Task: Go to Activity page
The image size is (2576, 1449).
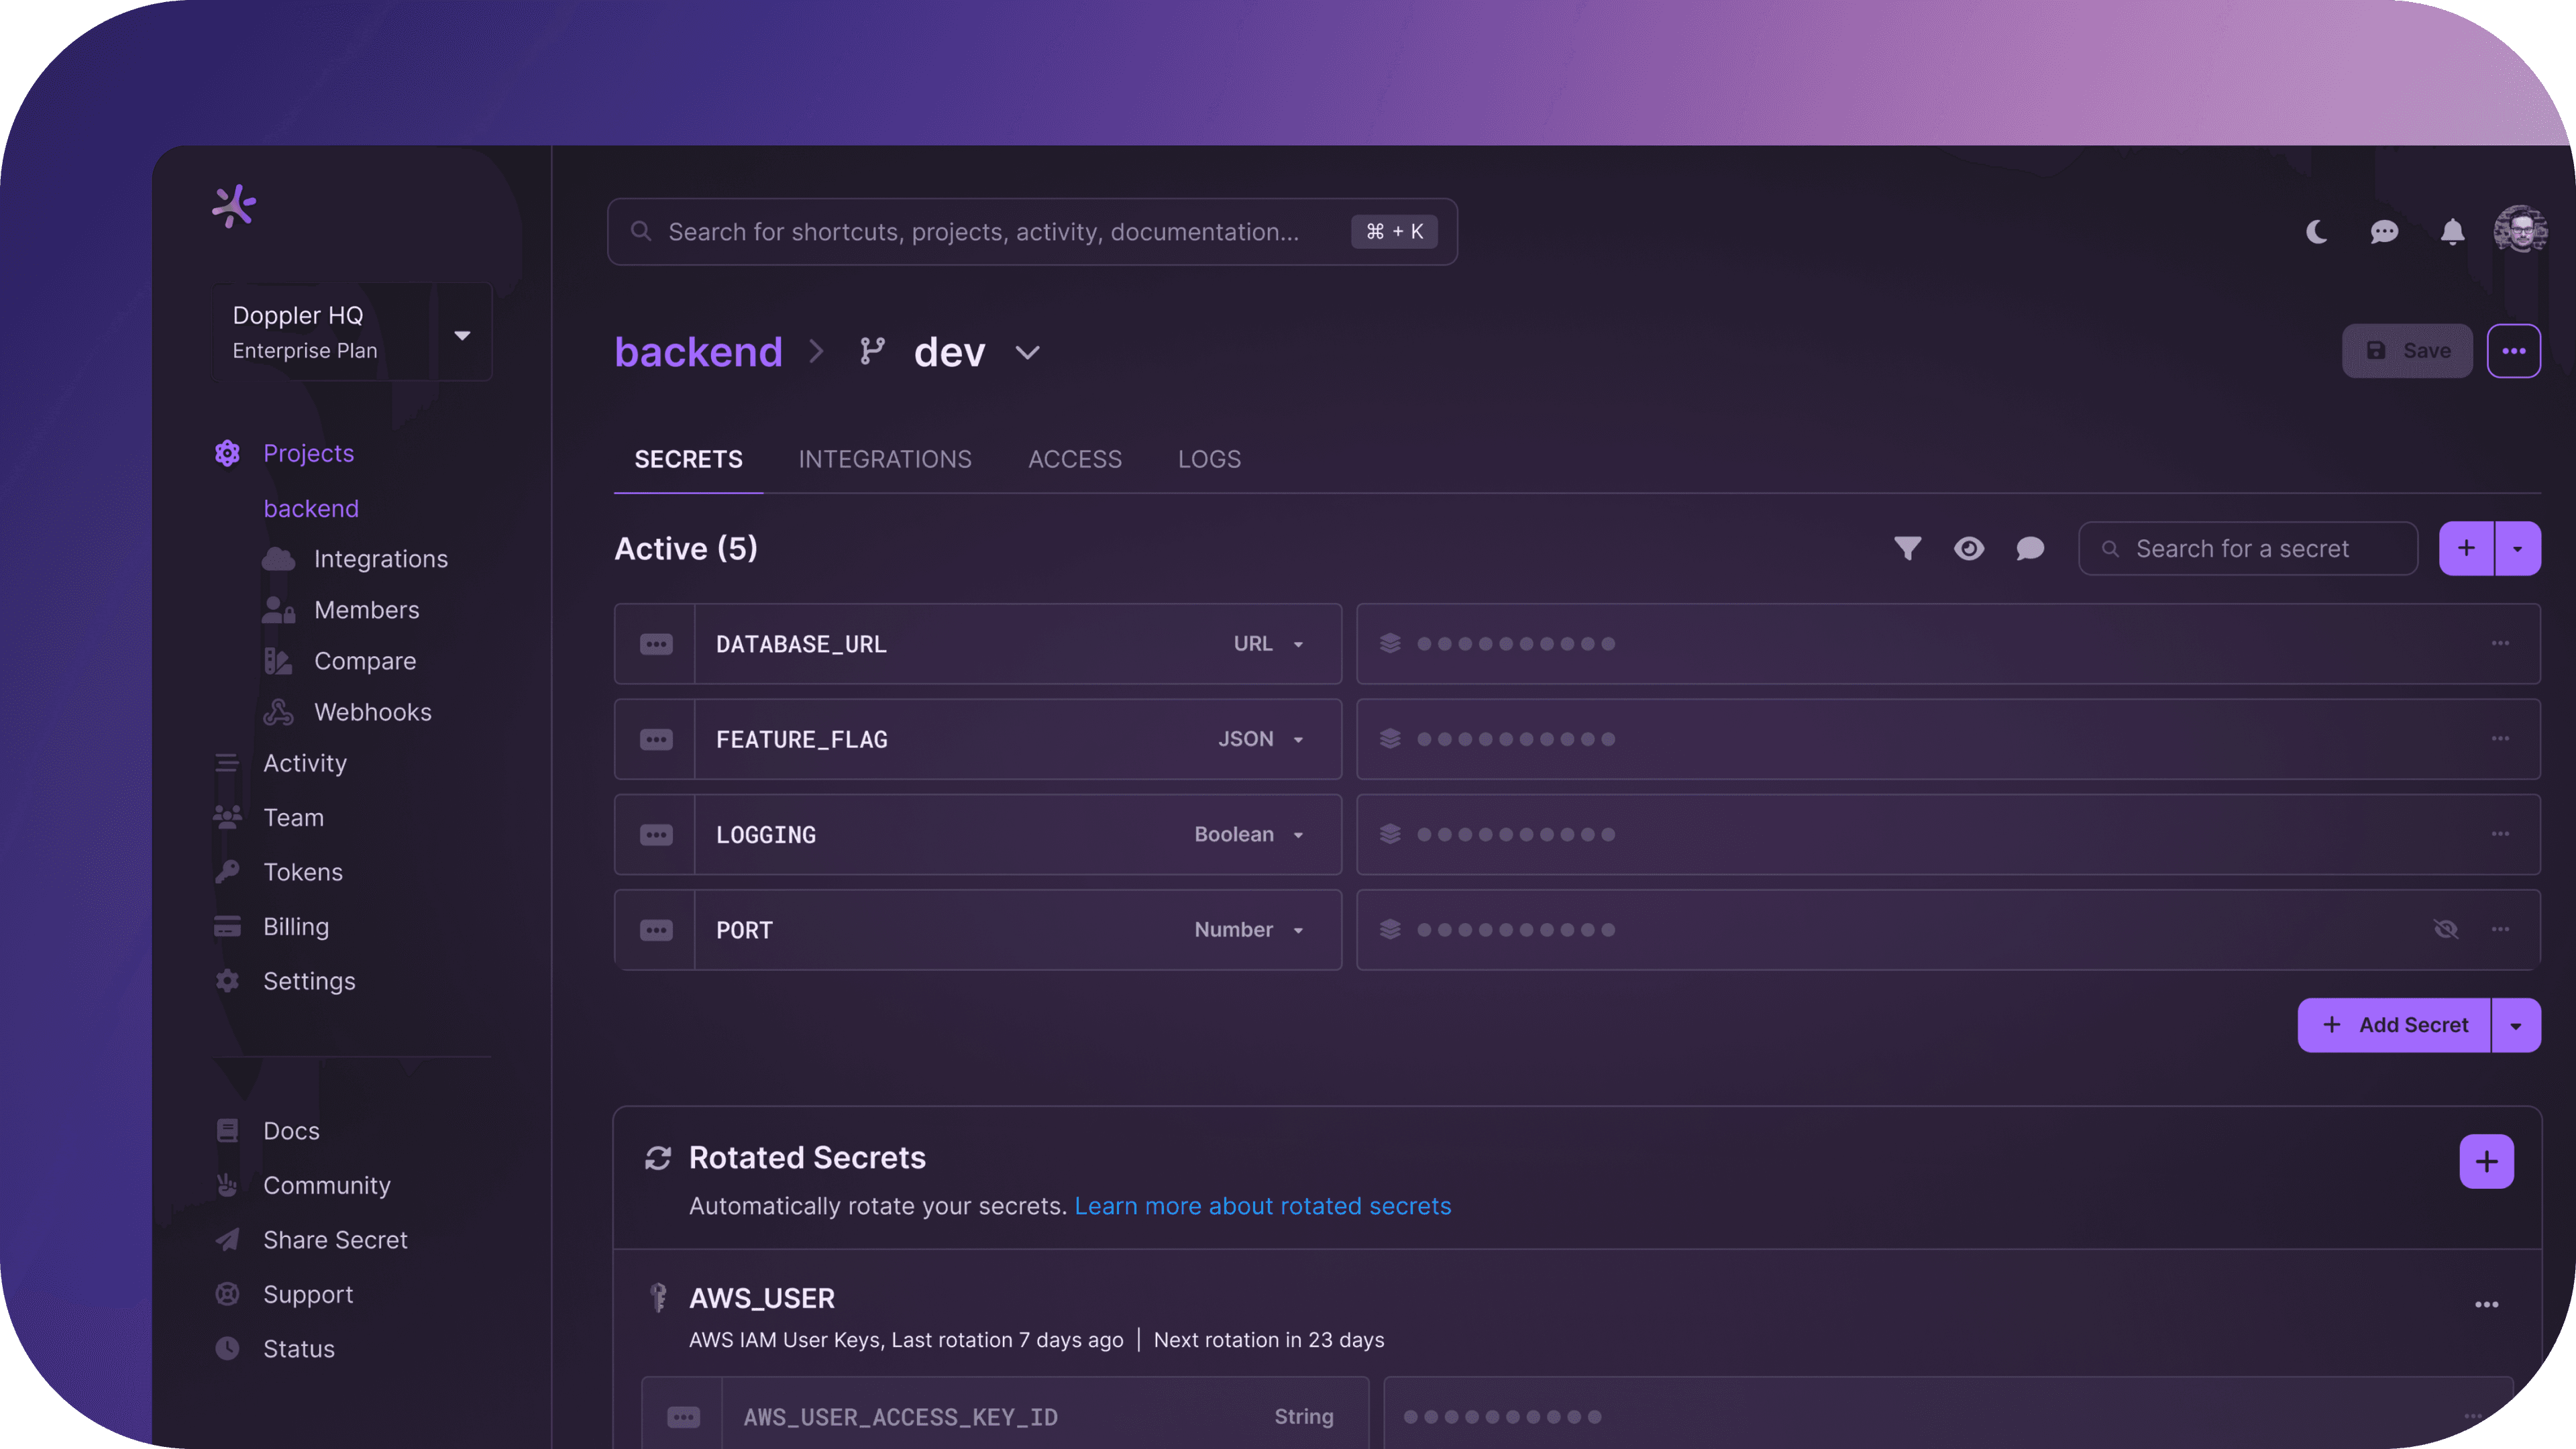Action: [305, 763]
